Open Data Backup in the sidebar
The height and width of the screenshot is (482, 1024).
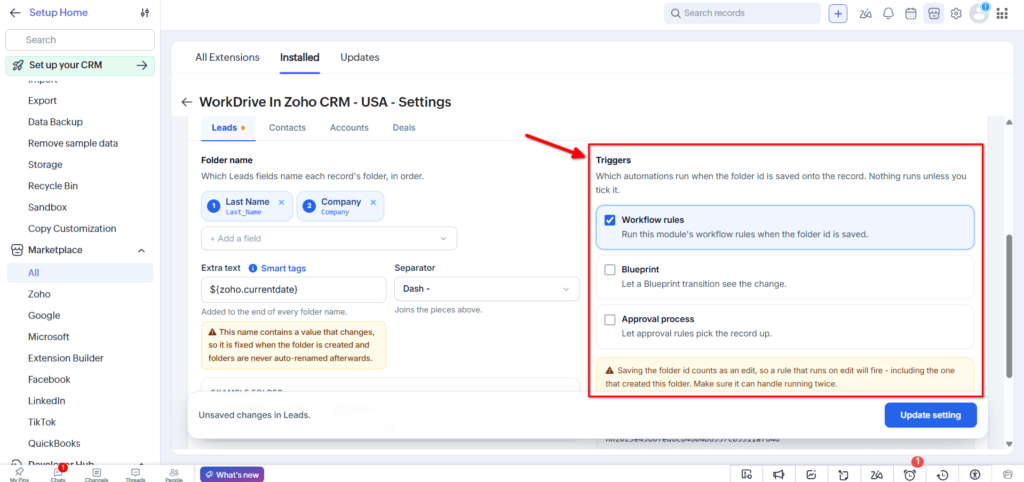[56, 122]
